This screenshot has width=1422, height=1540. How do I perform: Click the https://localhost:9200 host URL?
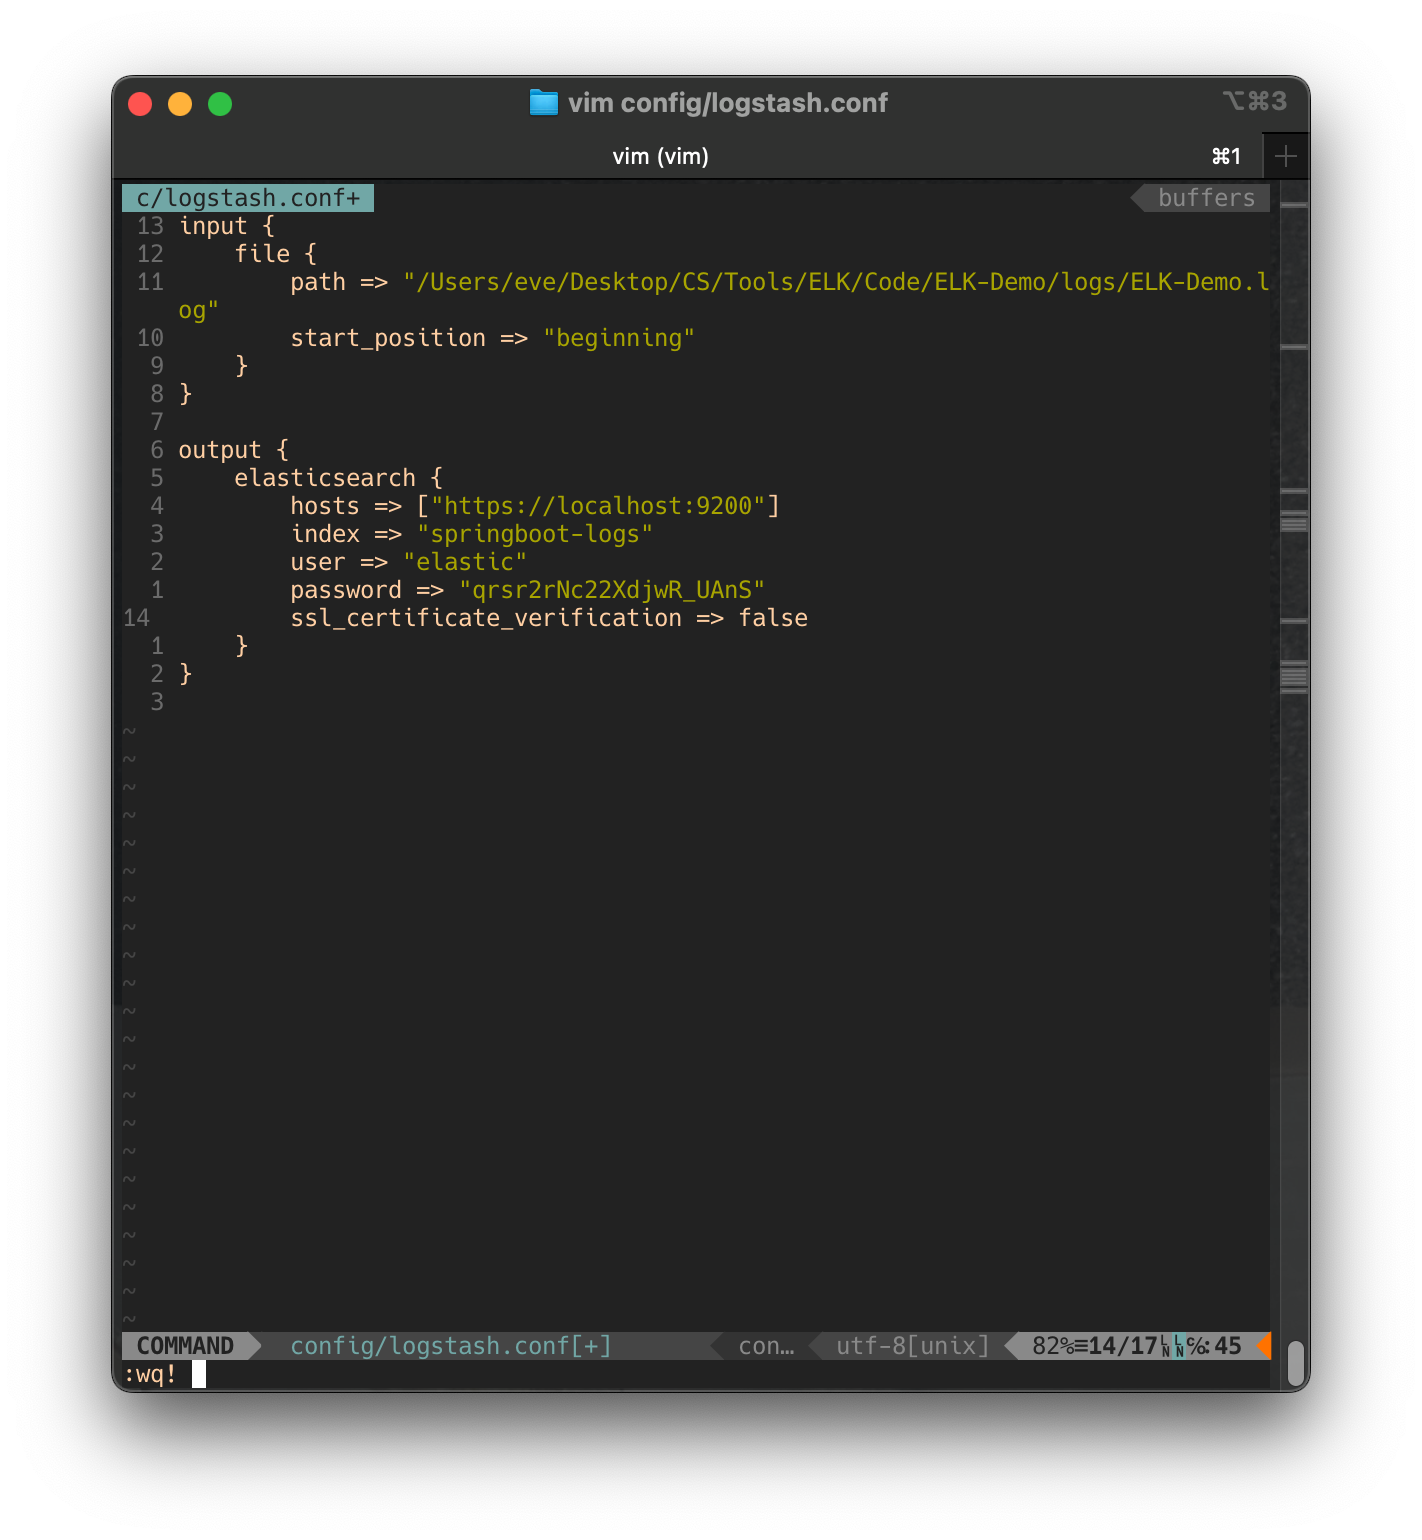[x=600, y=506]
